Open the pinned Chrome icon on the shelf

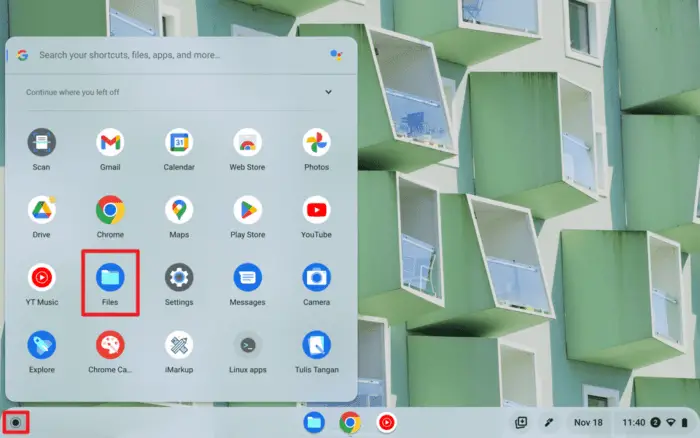350,422
